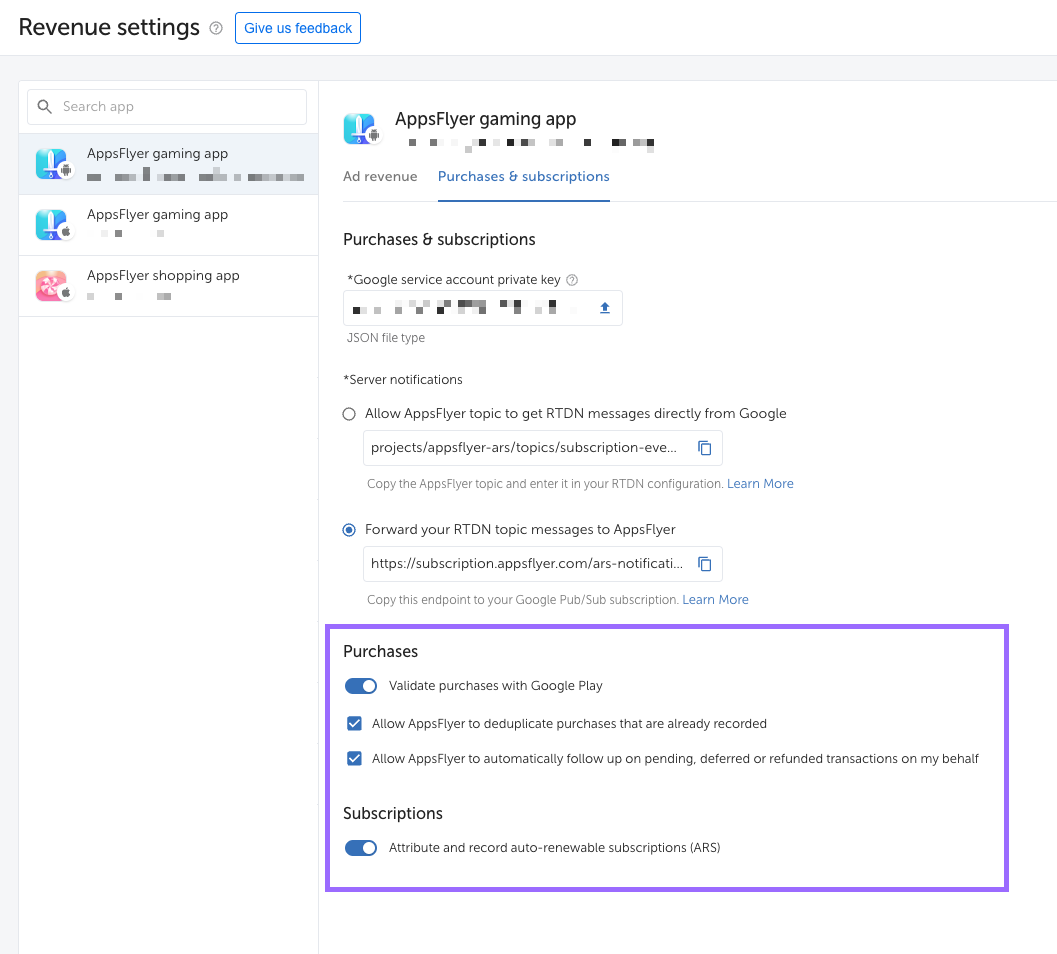This screenshot has height=954, width=1057.
Task: Select Forward your RTDN topic messages option
Action: (349, 530)
